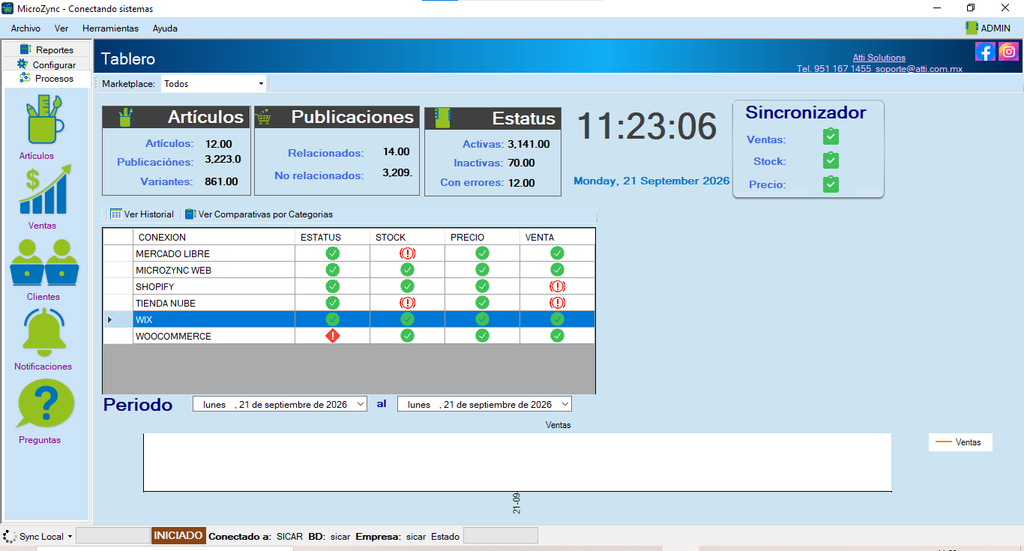Click the PRECIO column header
Viewport: 1024px width, 551px height.
click(482, 237)
